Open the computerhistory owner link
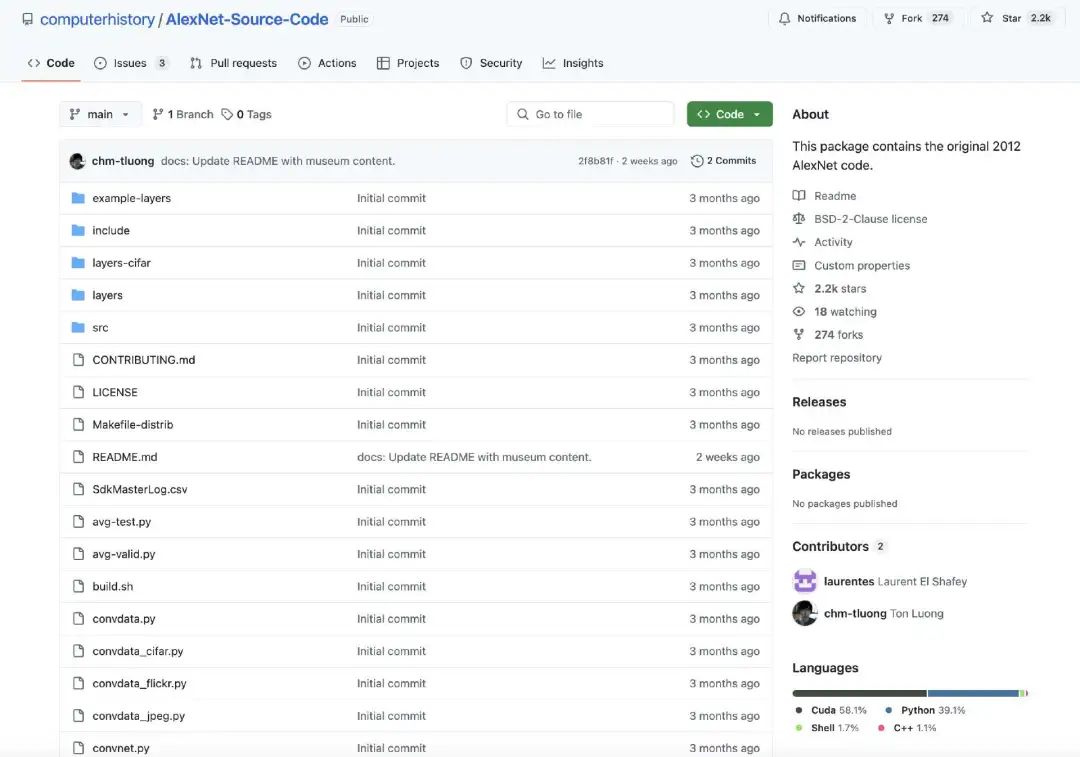 97,19
